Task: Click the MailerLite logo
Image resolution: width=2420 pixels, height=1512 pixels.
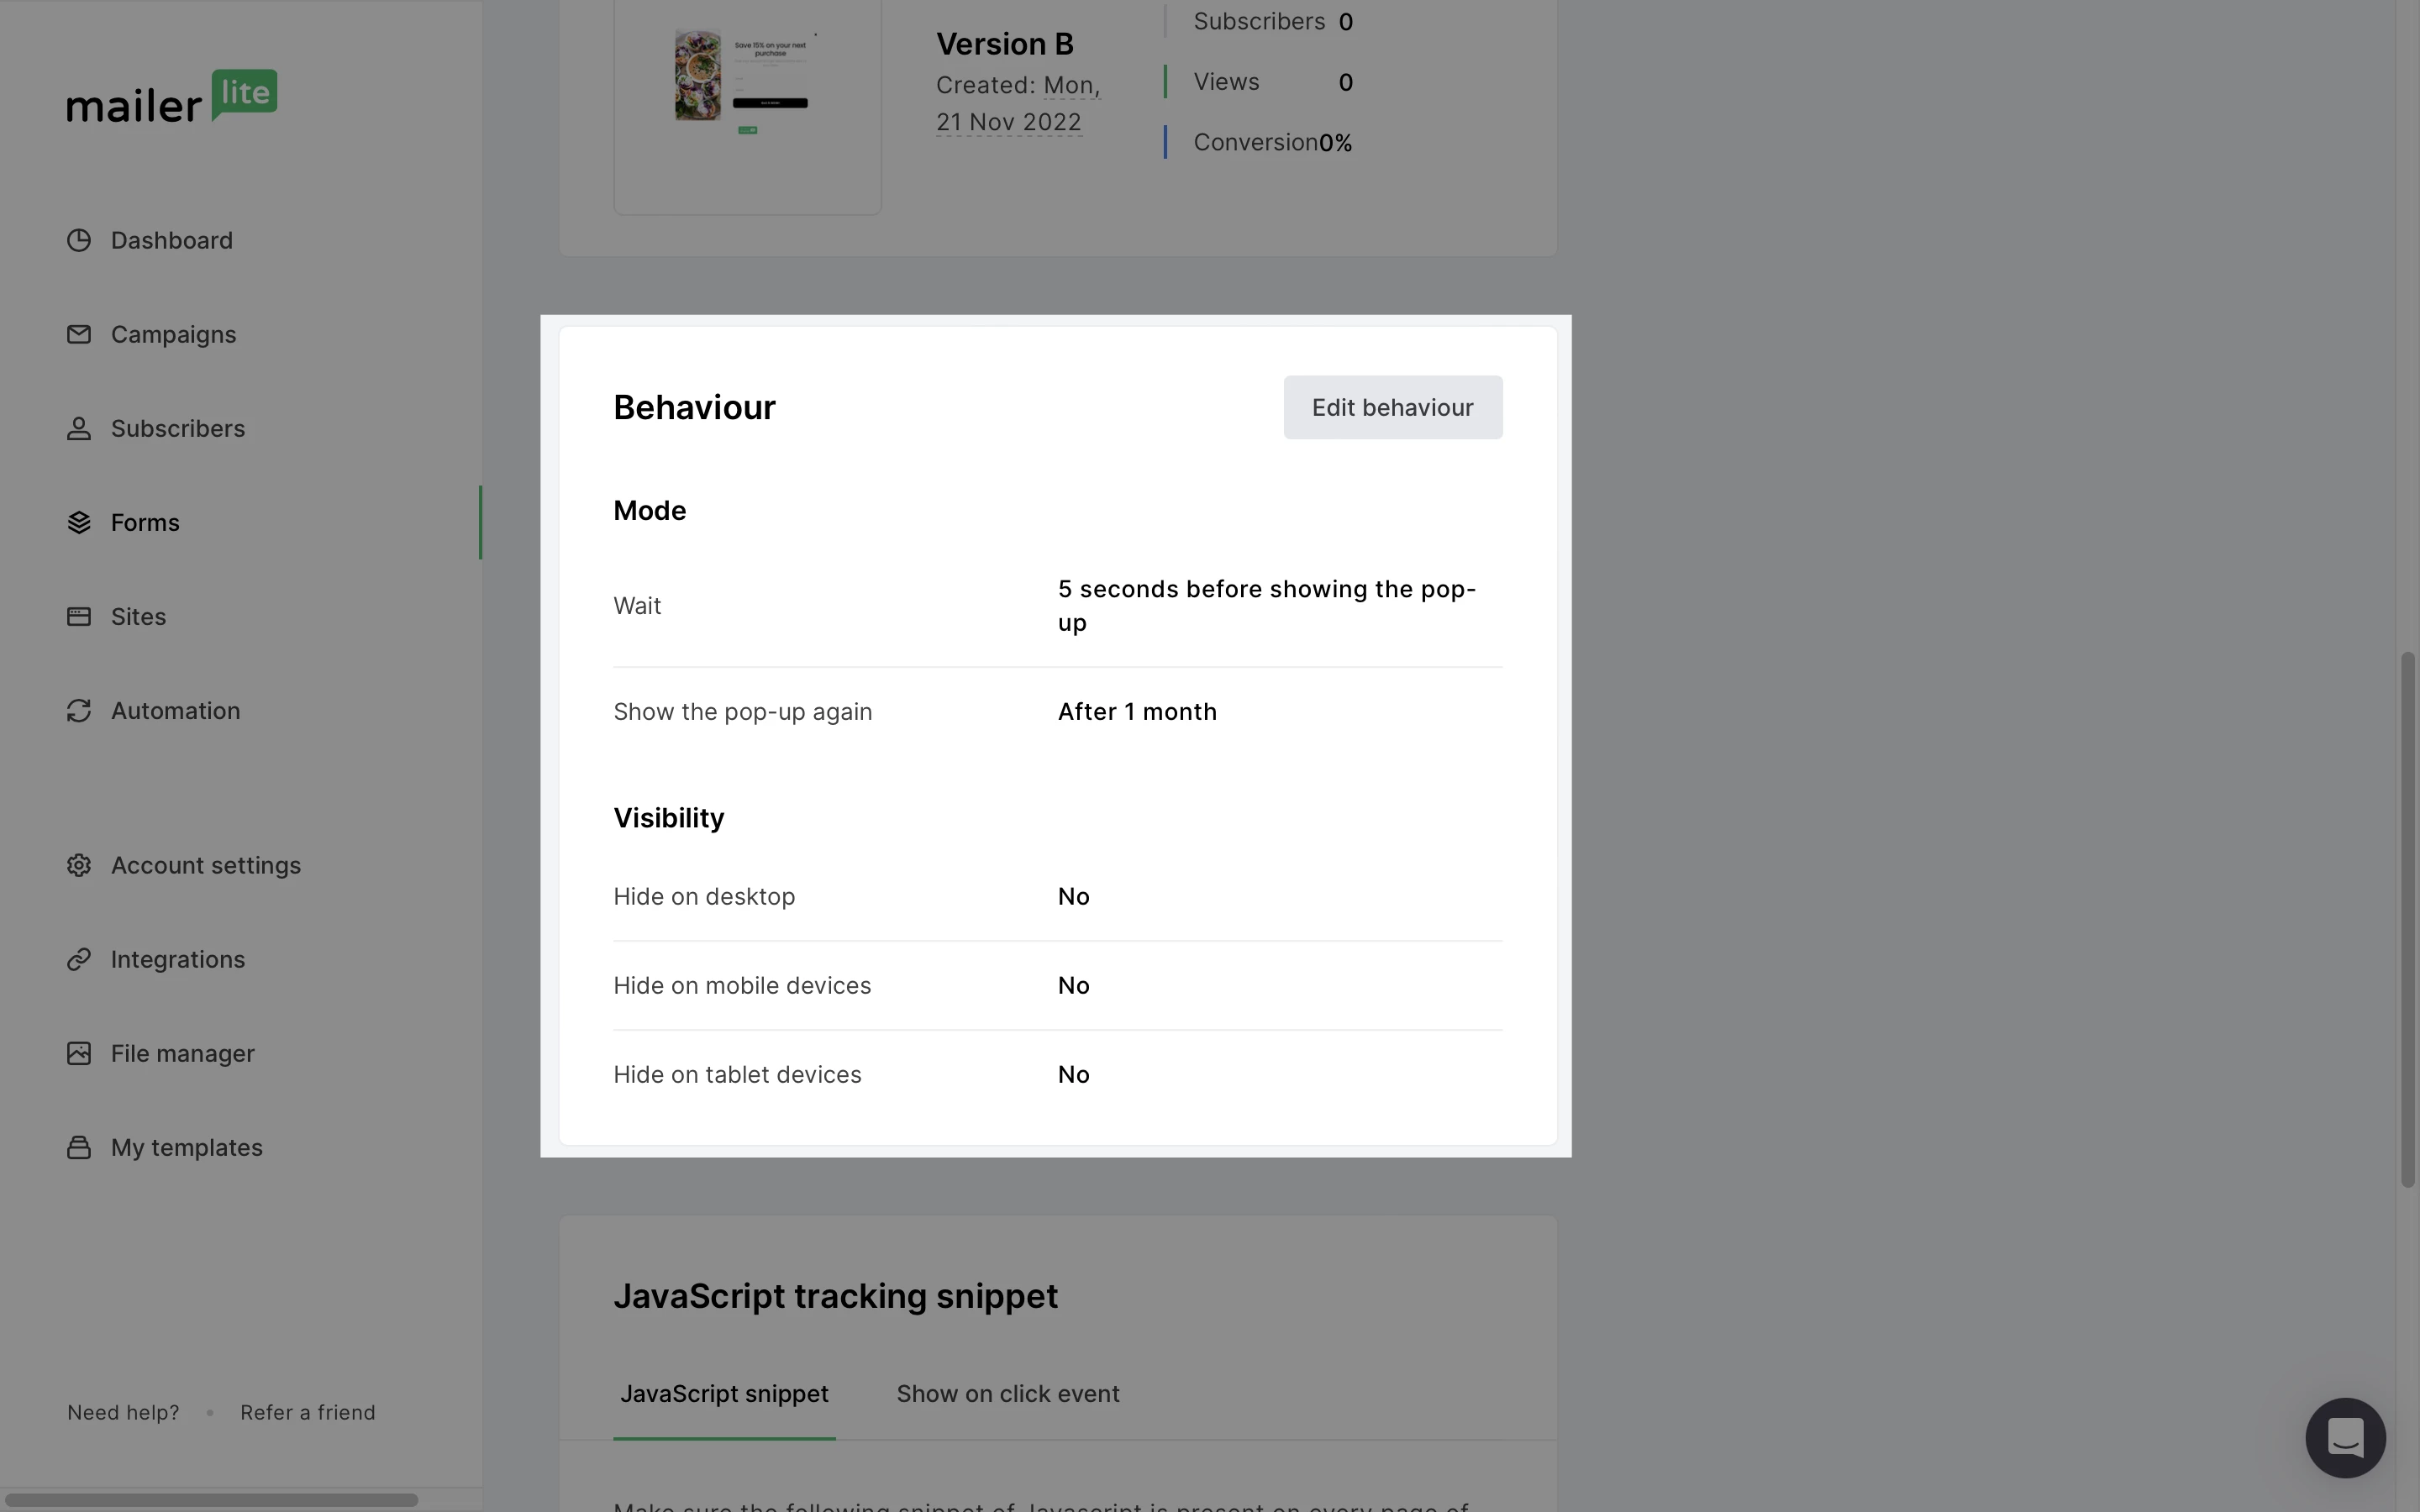Action: tap(172, 97)
